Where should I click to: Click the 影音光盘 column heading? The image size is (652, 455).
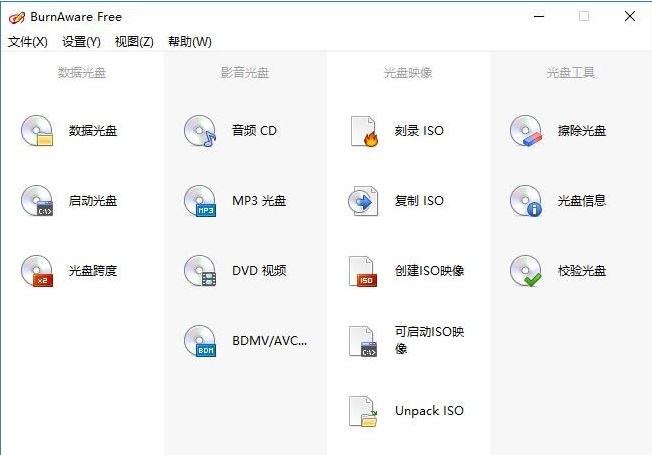tap(245, 73)
